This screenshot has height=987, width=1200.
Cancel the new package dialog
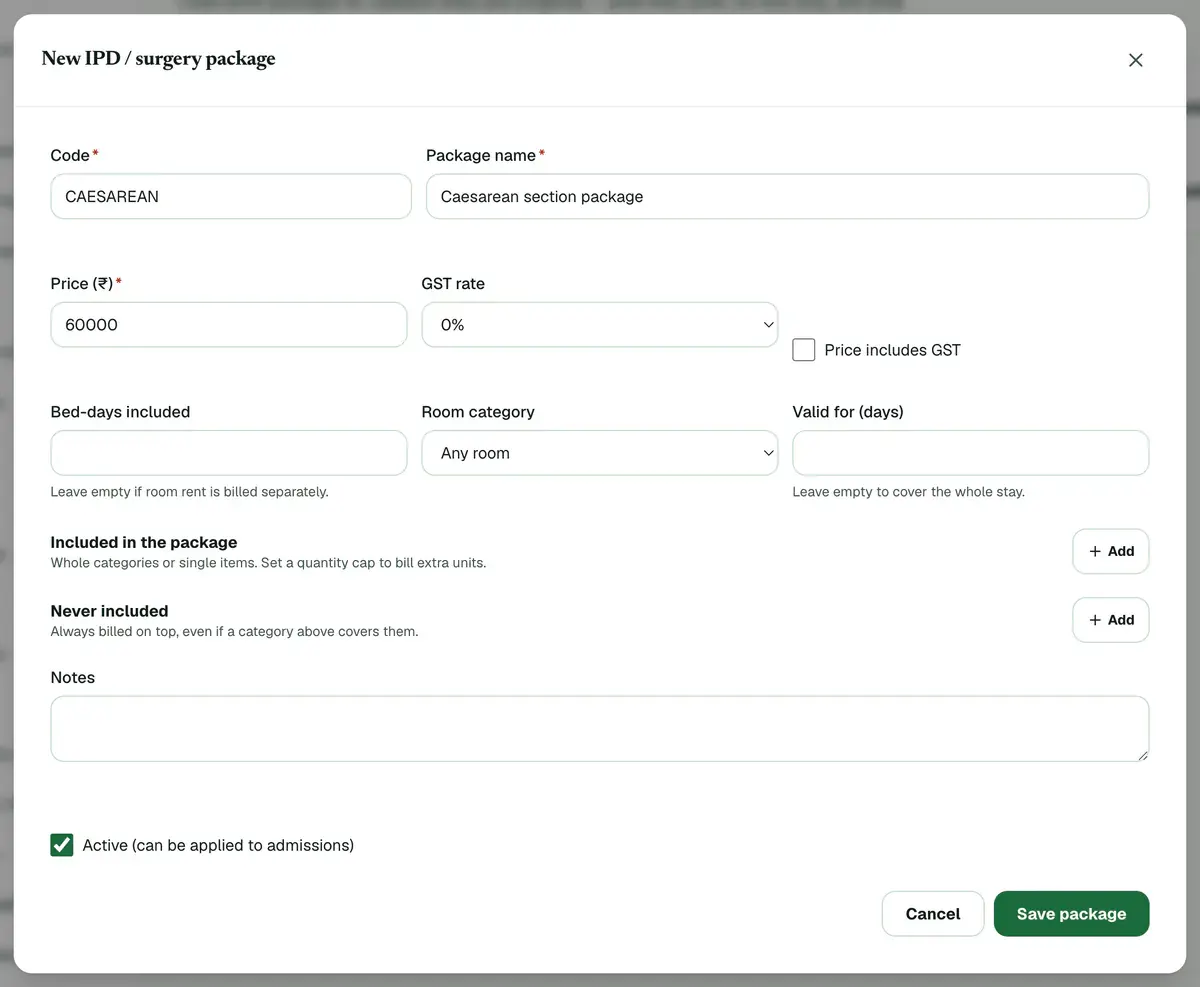tap(933, 914)
